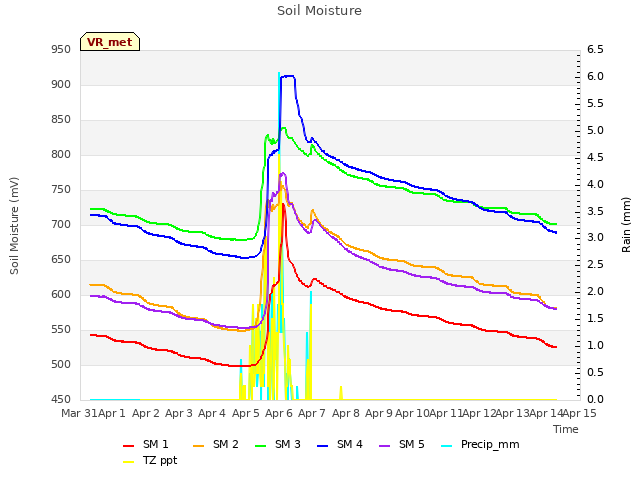This screenshot has width=640, height=480.
Task: Click the cyan Precip_mm legend swatch
Action: [x=447, y=446]
